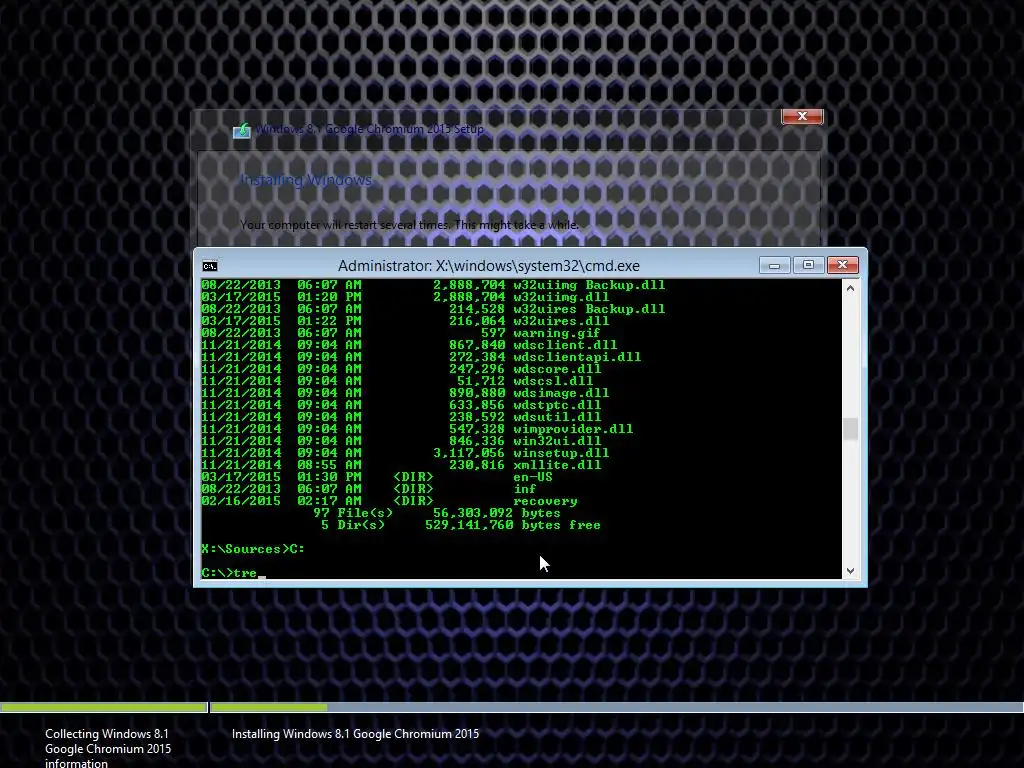This screenshot has height=768, width=1024.
Task: Click the Windows 8.1 Google Chromium Setup title
Action: coord(370,129)
